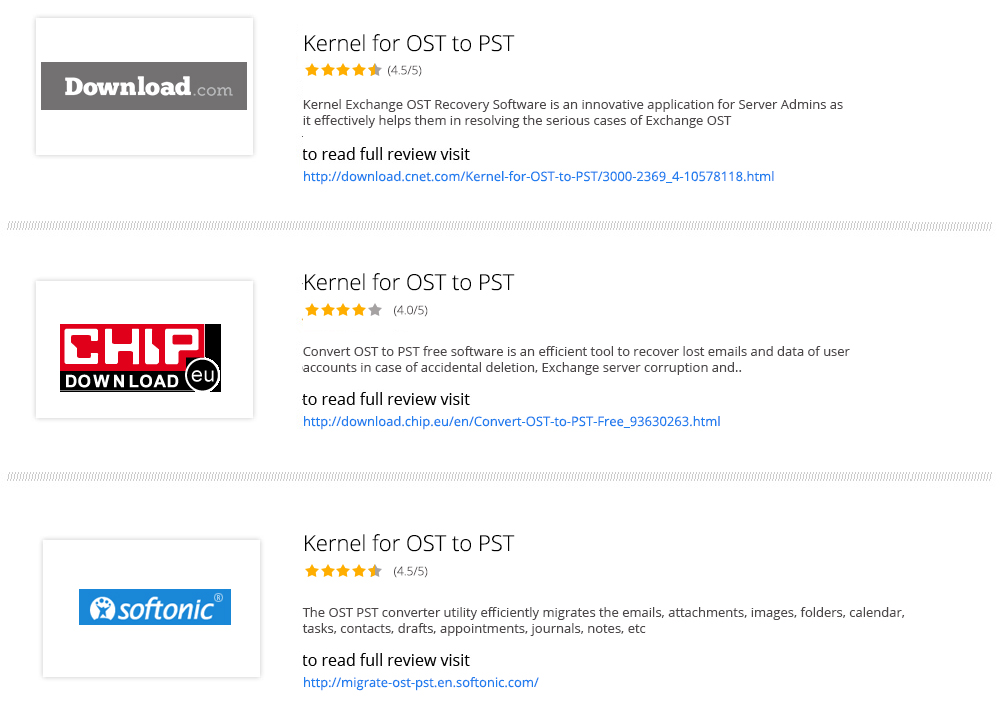Visit the migrate-ost-pst softonic link
This screenshot has height=708, width=1000.
[420, 683]
